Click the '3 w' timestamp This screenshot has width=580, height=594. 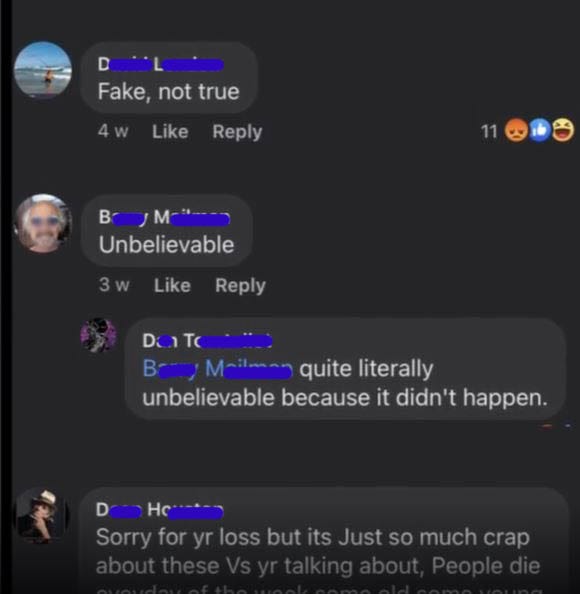pos(114,285)
